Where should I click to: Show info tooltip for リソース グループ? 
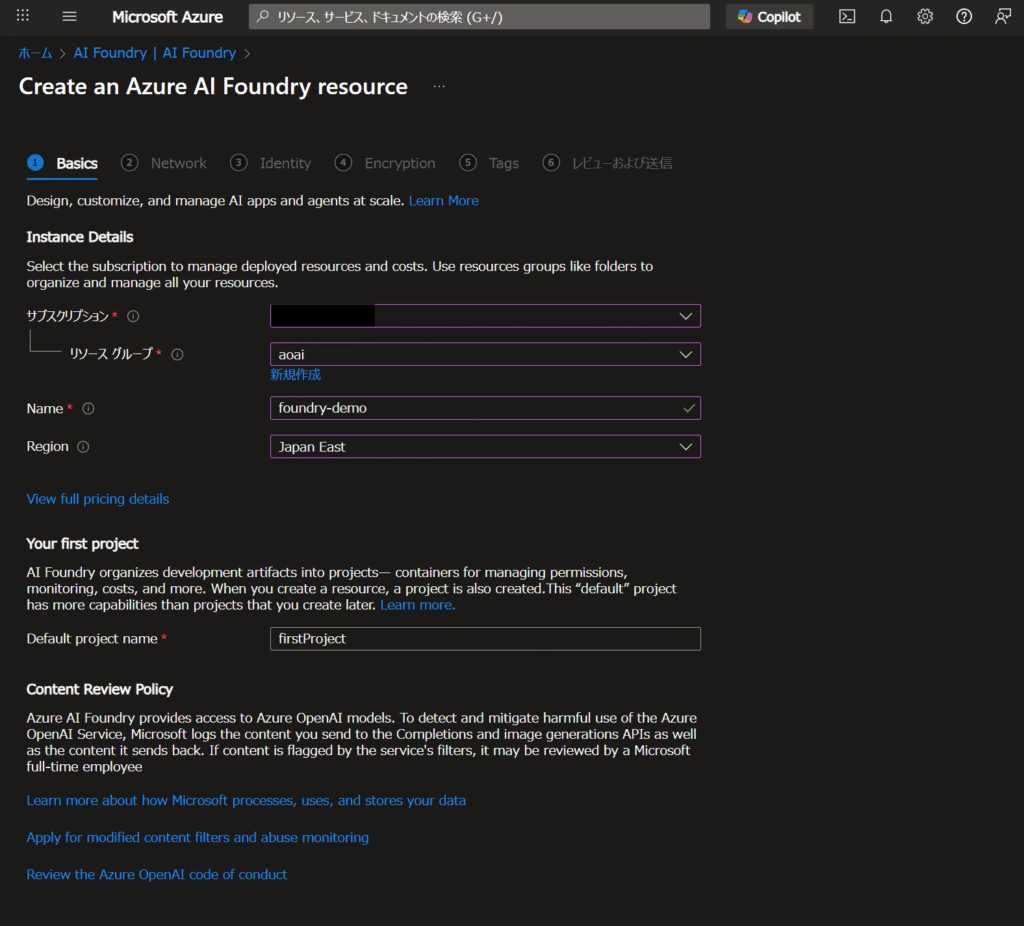click(x=178, y=355)
